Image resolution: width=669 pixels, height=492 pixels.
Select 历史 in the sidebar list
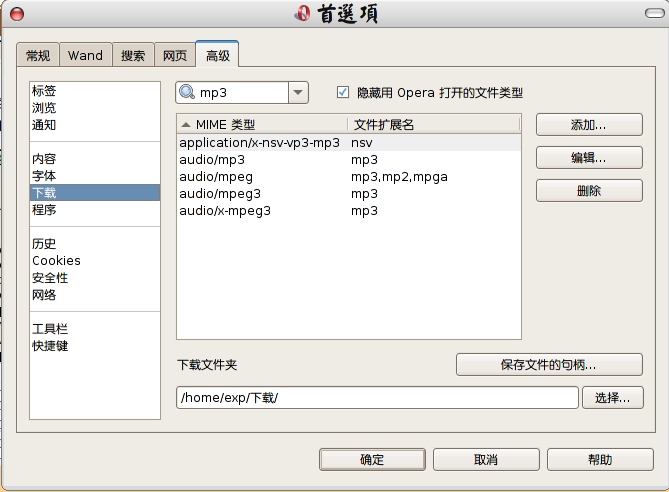[x=95, y=244]
